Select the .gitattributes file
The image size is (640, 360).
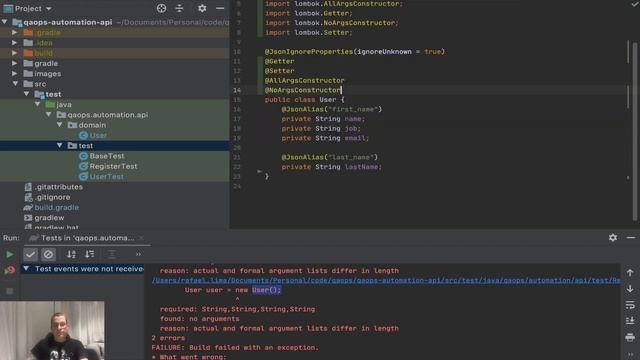[53, 187]
